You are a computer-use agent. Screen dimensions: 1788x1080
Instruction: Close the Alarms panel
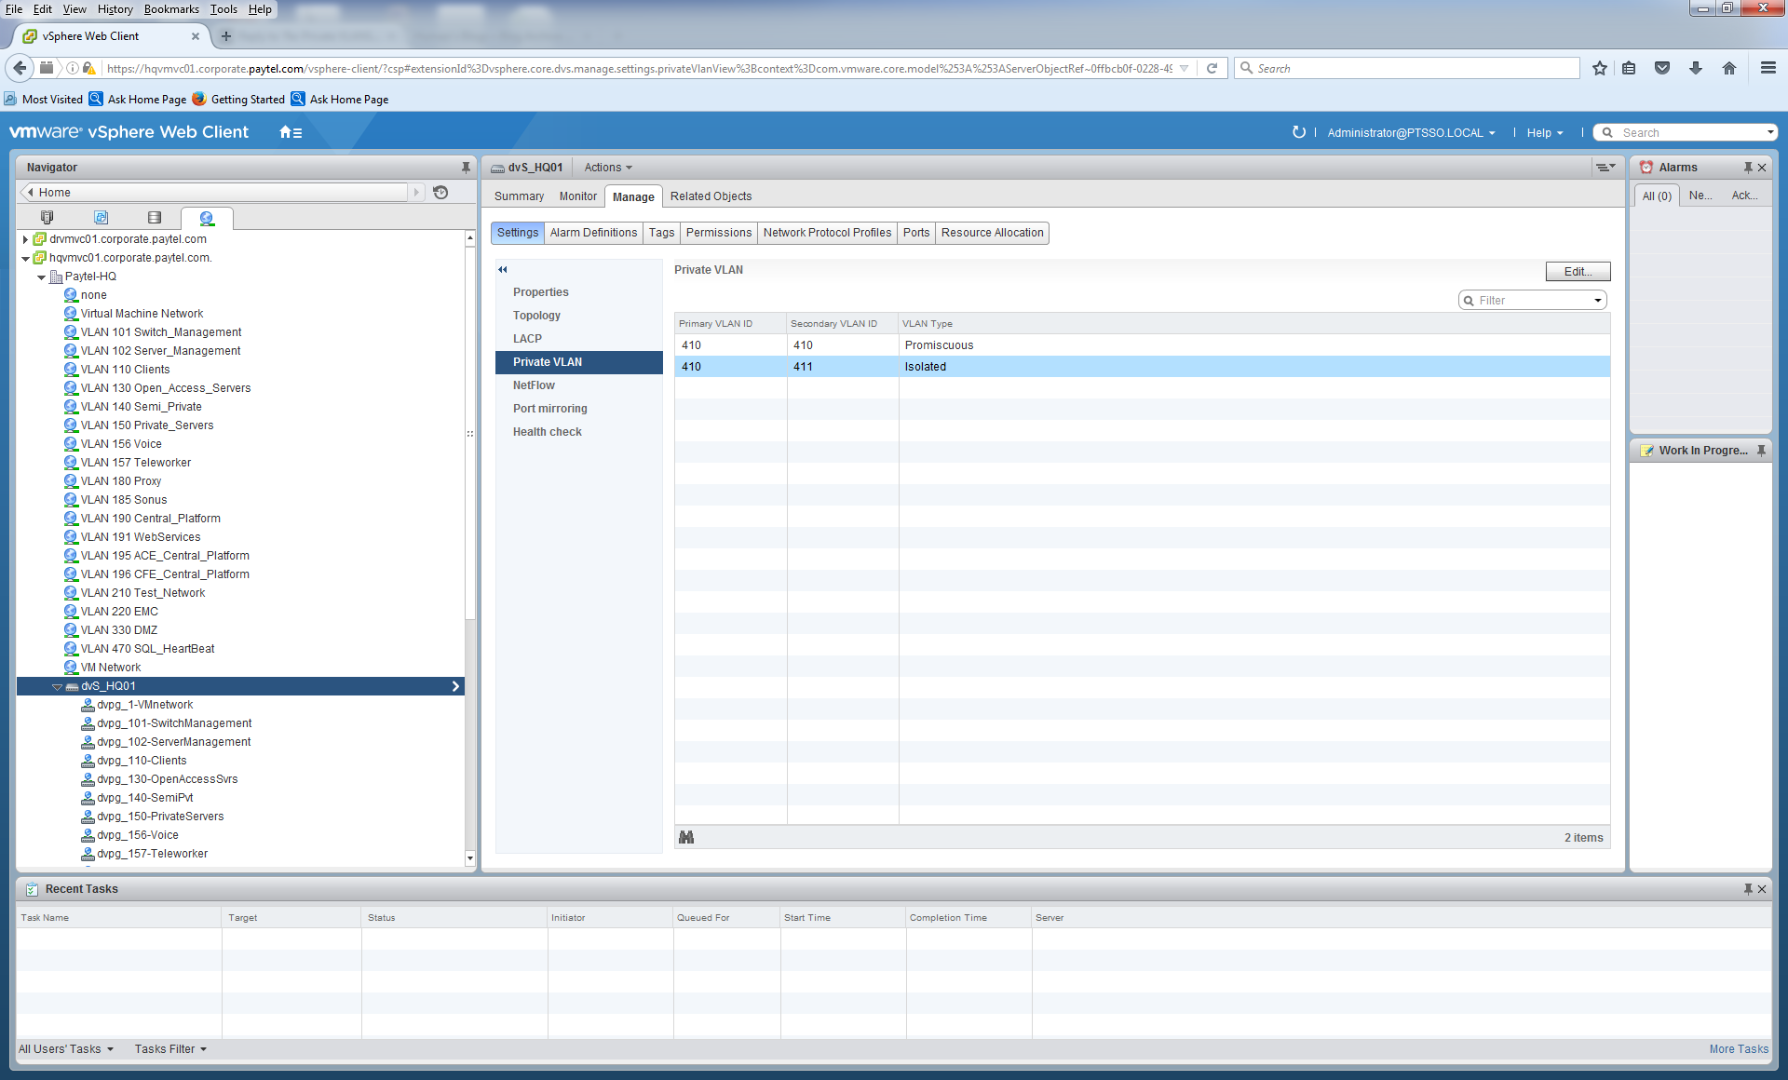1762,167
